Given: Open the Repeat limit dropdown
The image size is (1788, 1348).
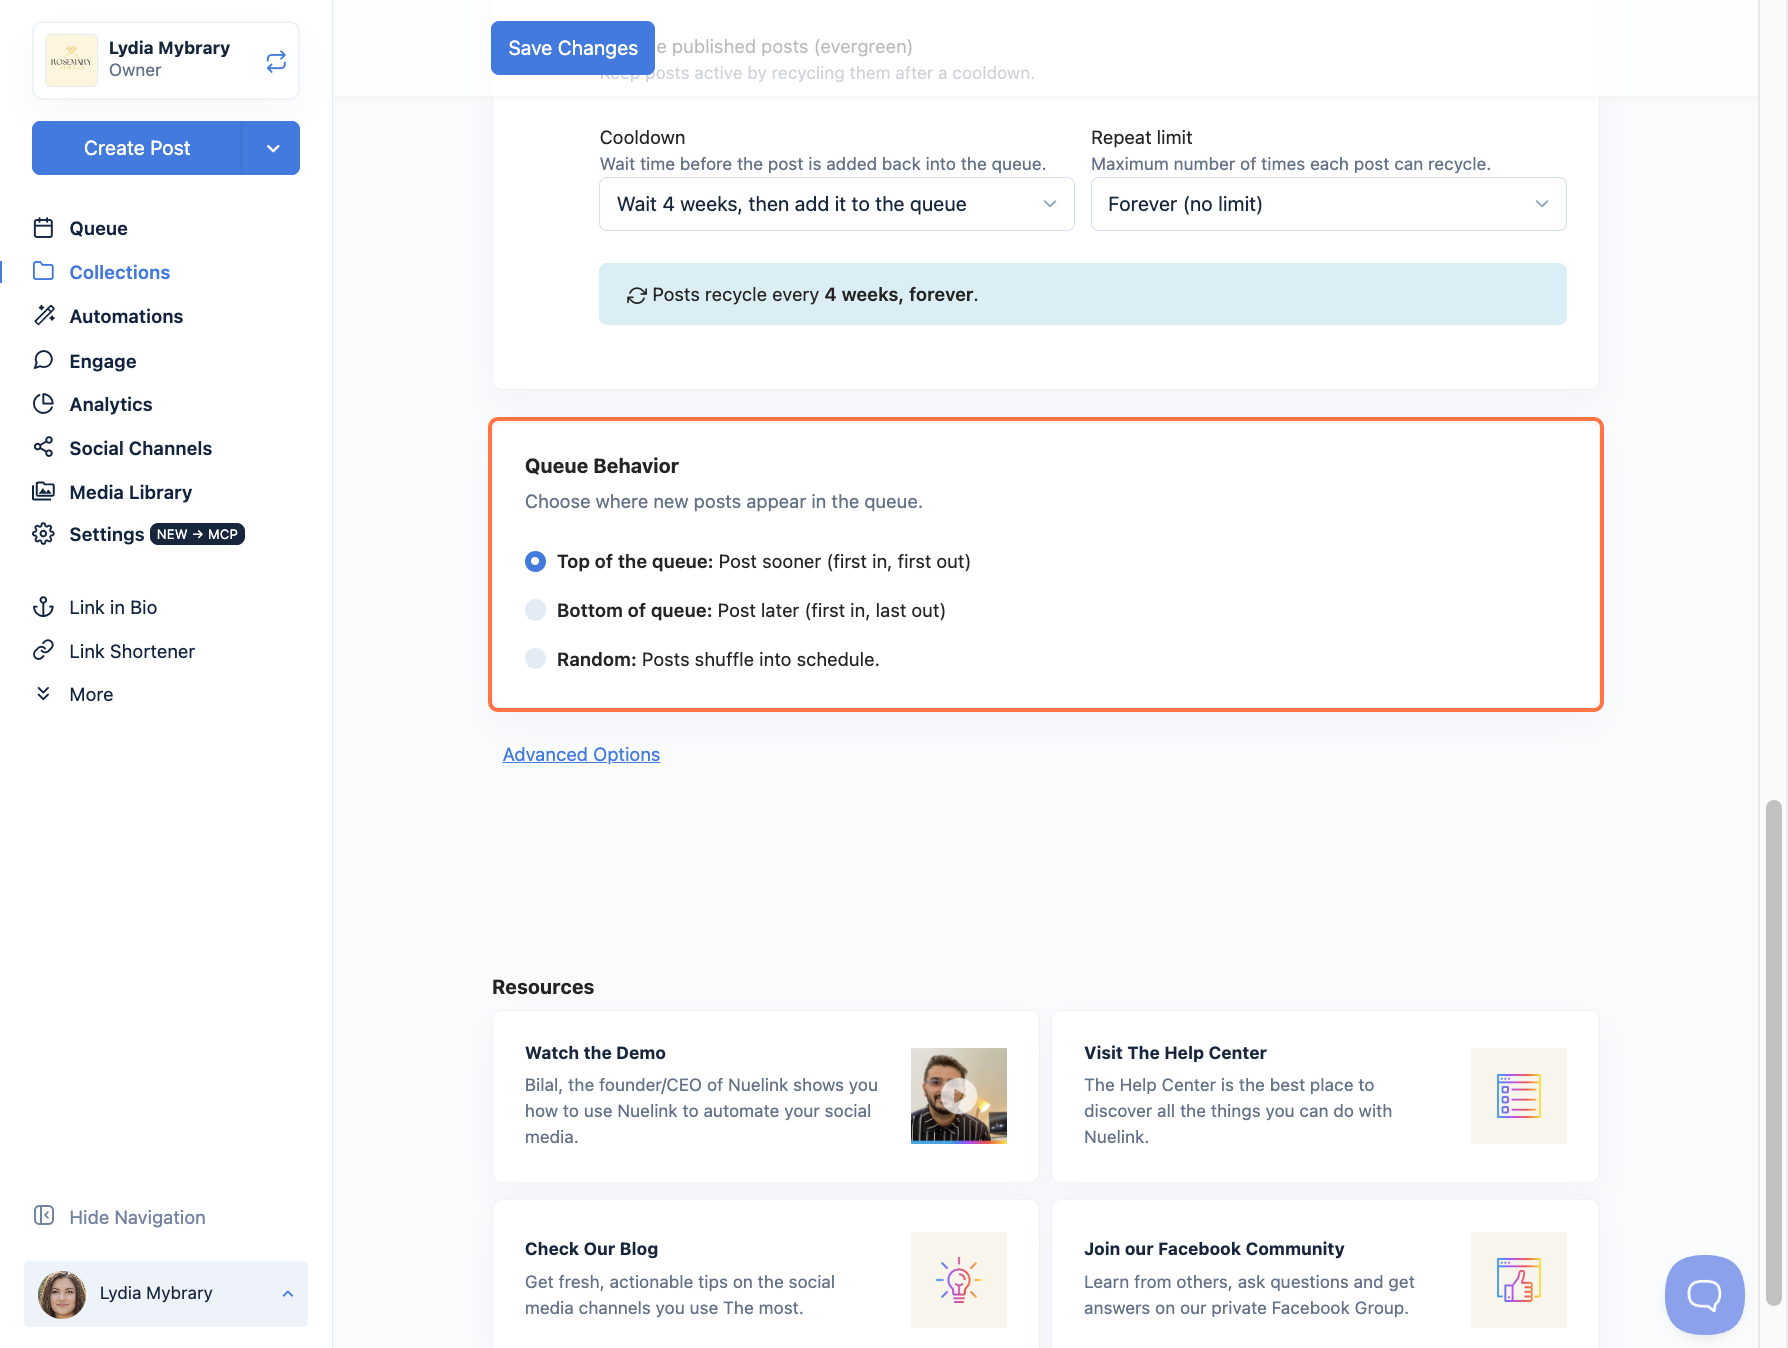Looking at the screenshot, I should point(1328,204).
